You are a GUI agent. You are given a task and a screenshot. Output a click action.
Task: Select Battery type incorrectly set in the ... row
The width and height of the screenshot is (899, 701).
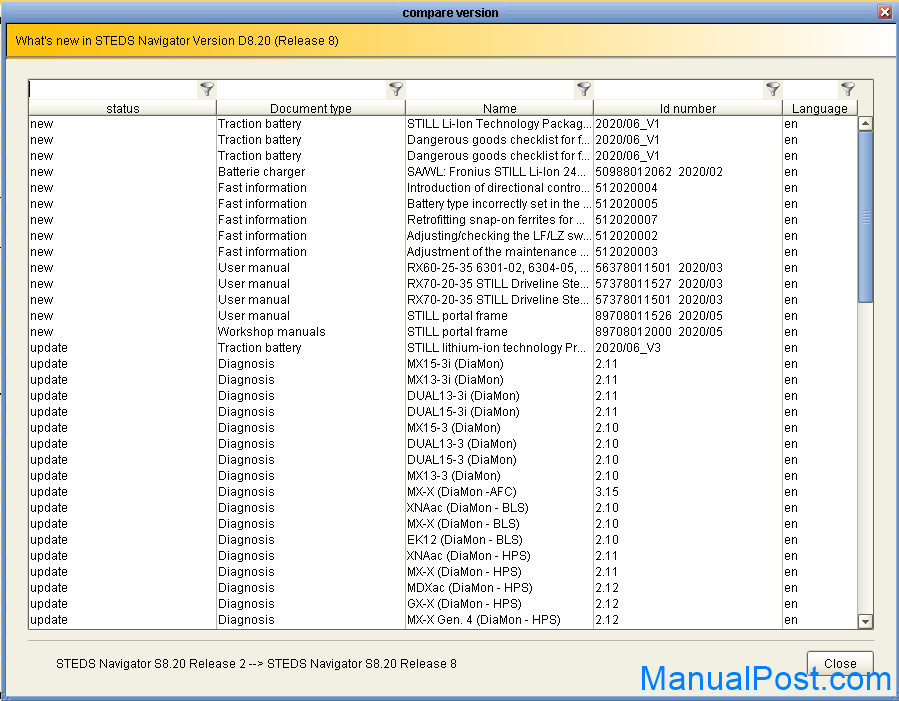pyautogui.click(x=443, y=204)
